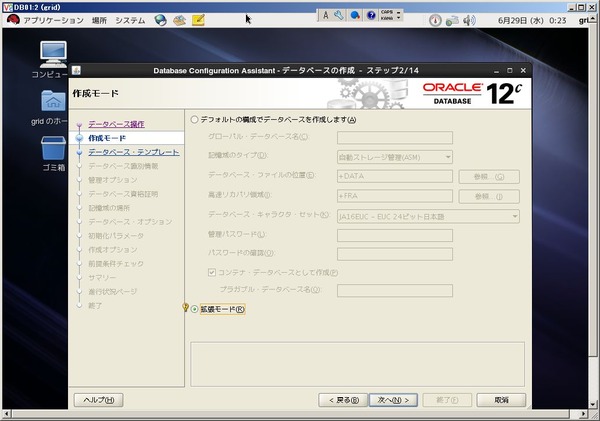This screenshot has height=421, width=600.
Task: Click the lightbulb hint icon beside 拡張モード
Action: click(x=186, y=307)
